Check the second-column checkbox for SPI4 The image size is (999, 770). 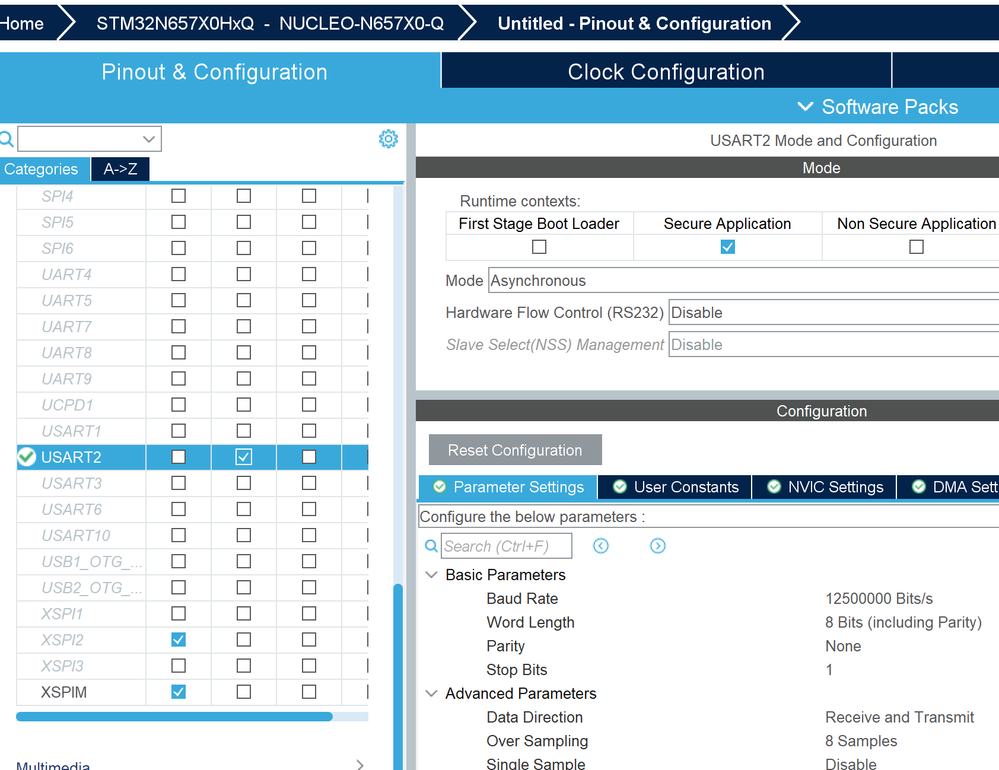(243, 196)
